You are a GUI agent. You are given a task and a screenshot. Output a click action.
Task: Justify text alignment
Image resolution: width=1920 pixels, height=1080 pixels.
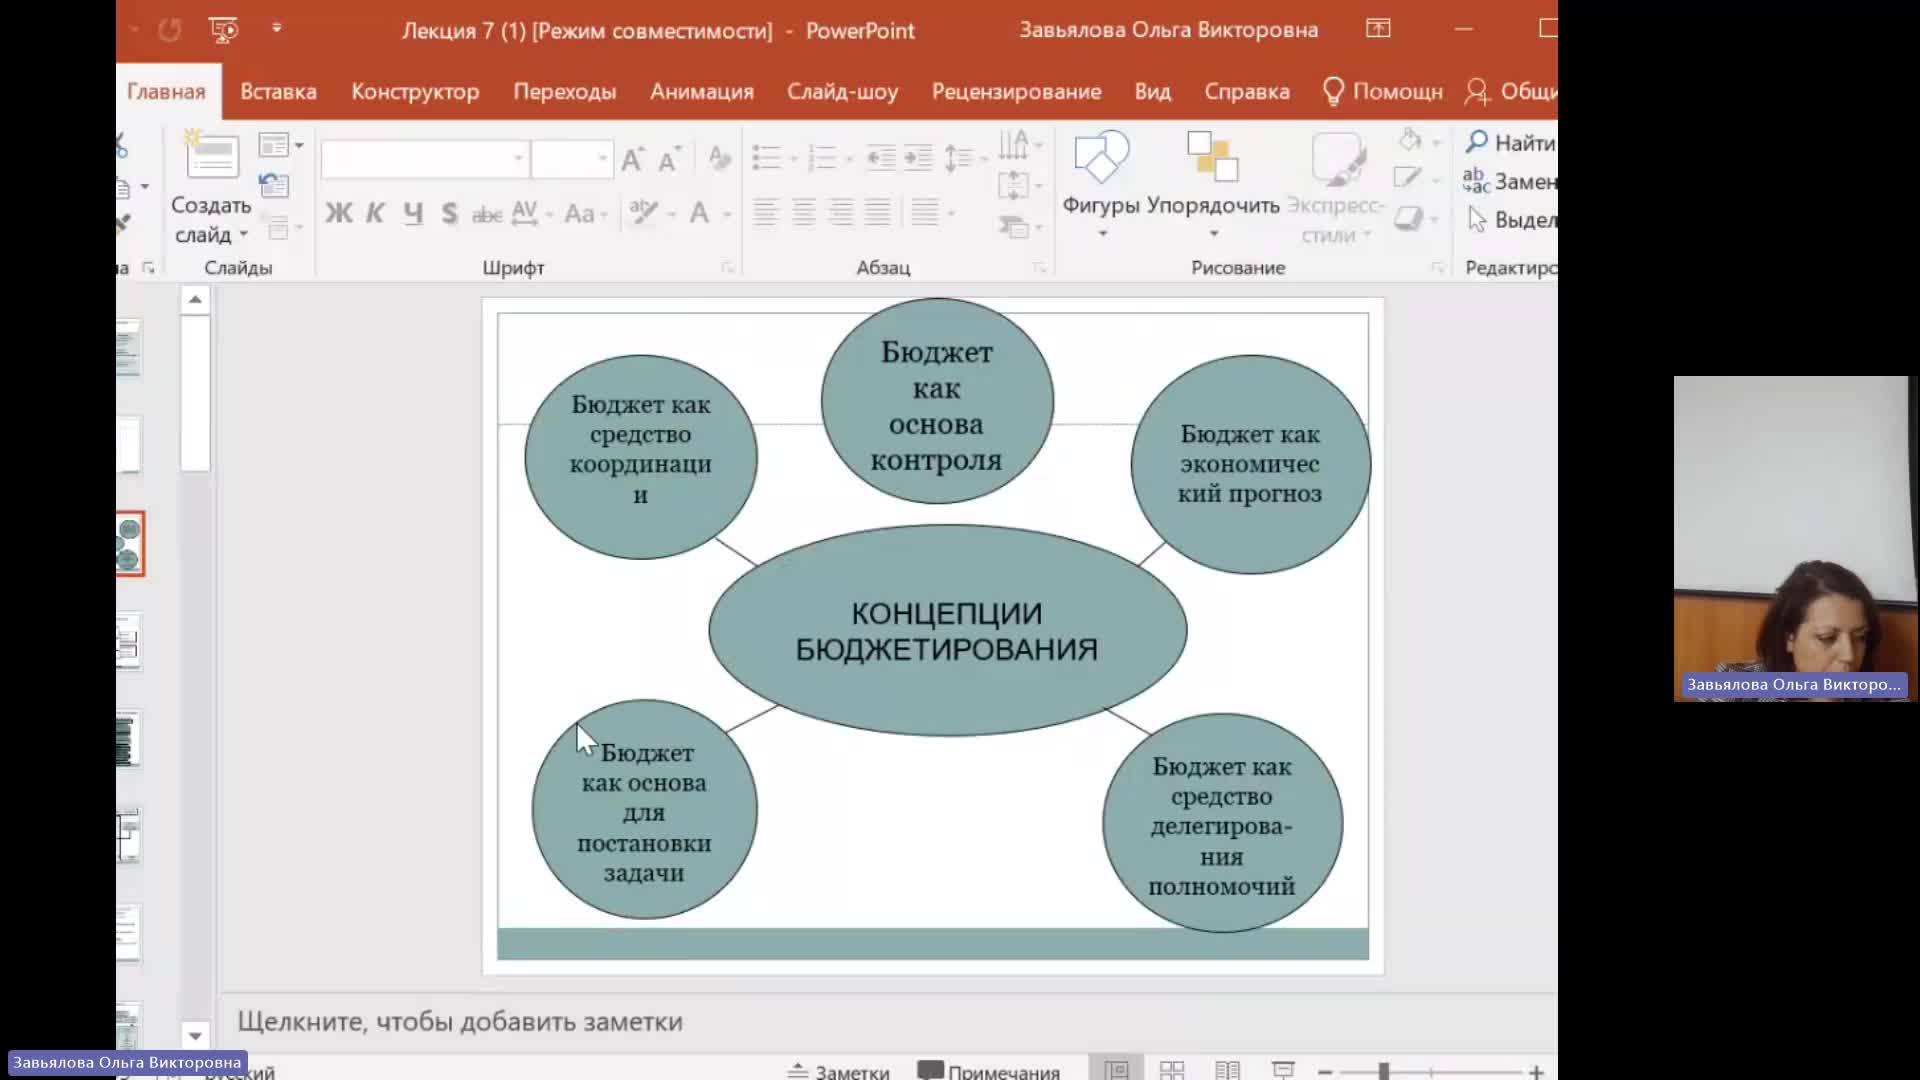pyautogui.click(x=878, y=212)
